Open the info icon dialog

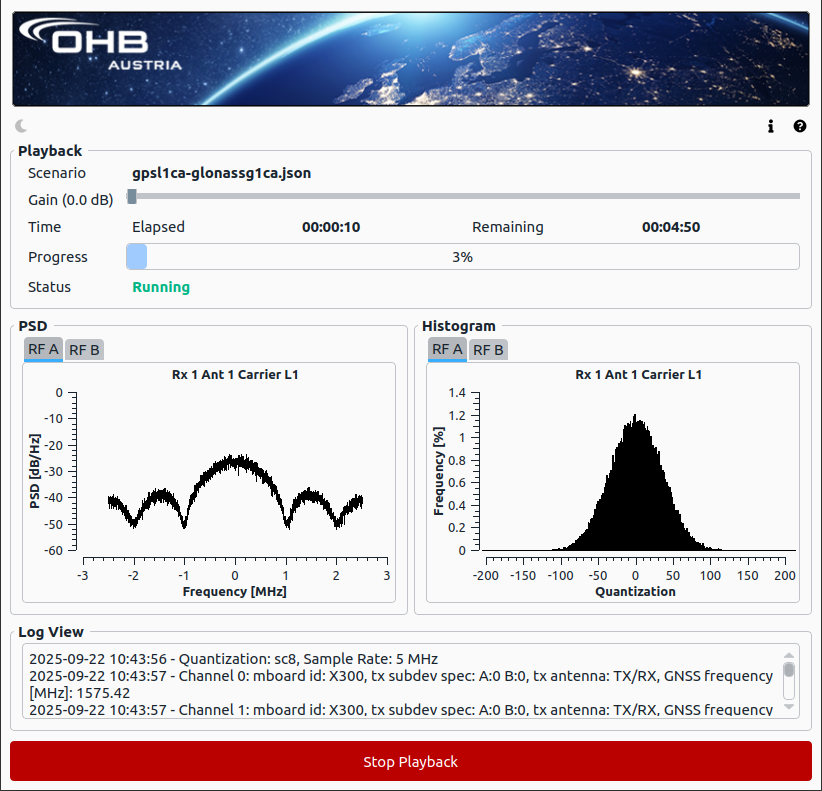[x=770, y=126]
